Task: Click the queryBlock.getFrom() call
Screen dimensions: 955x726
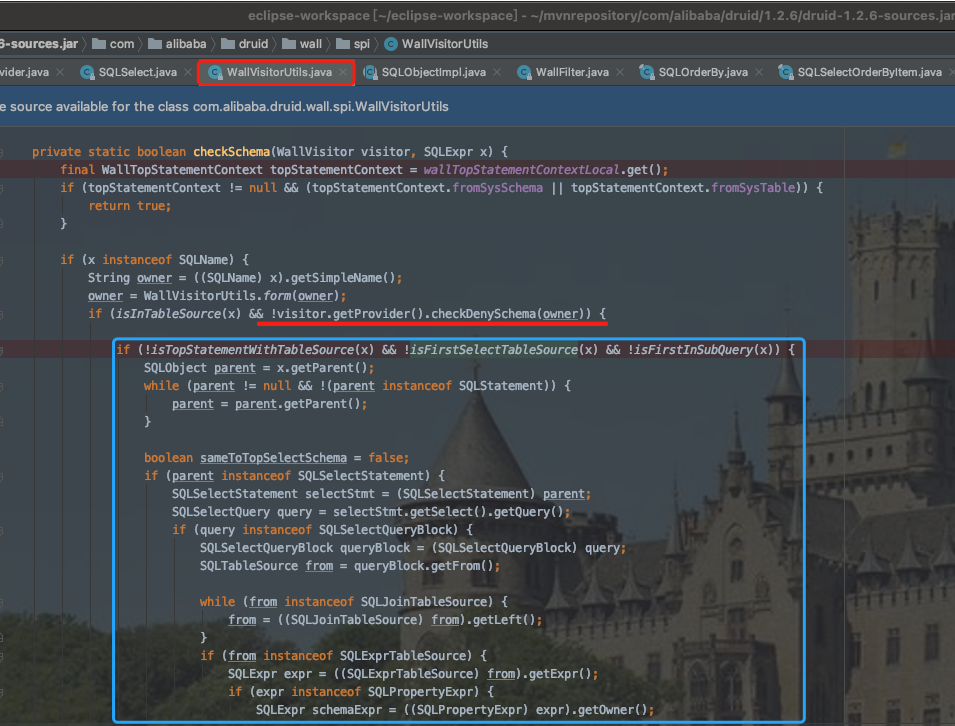Action: tap(423, 566)
